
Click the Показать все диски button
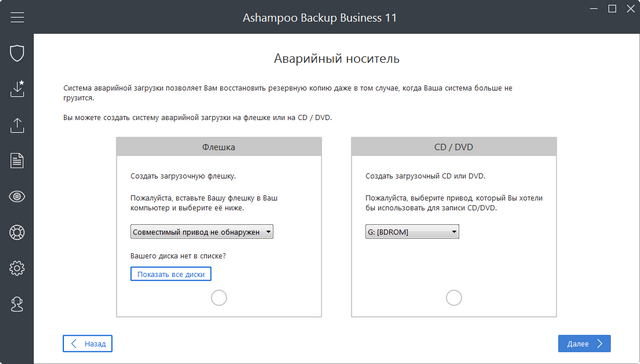pos(171,274)
